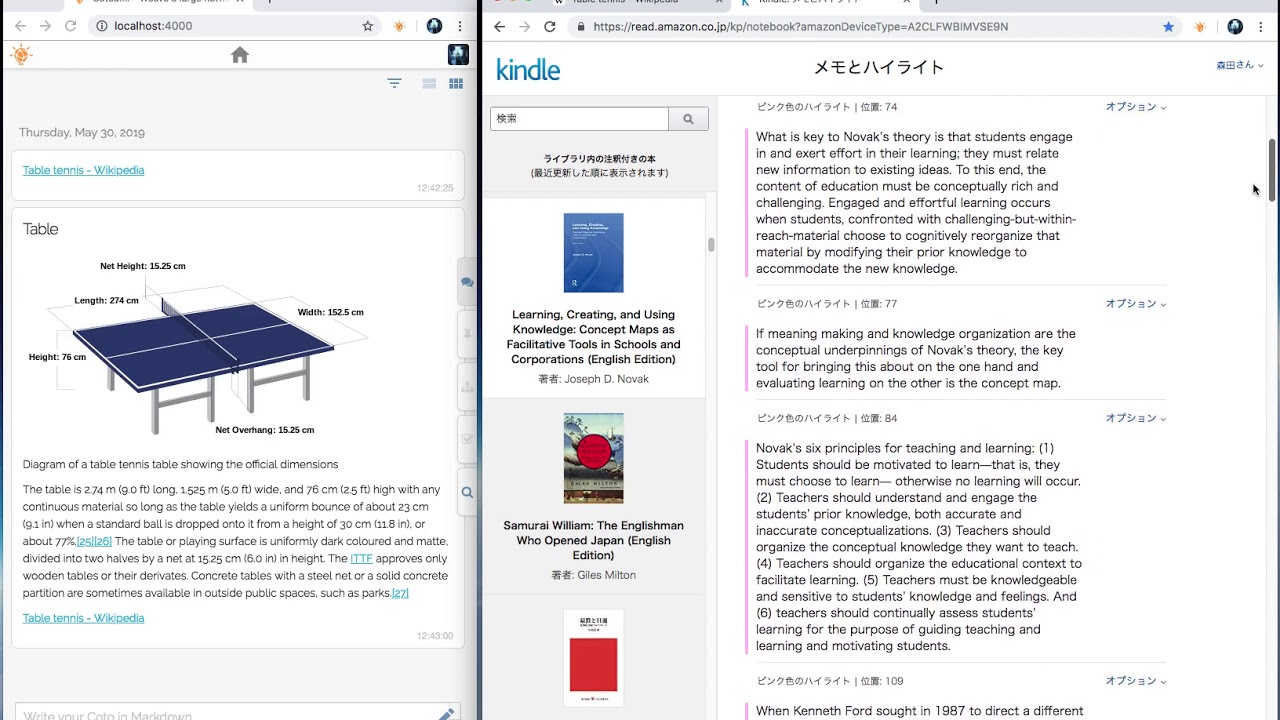Click the kindle logo
This screenshot has height=720, width=1280.
click(x=528, y=69)
